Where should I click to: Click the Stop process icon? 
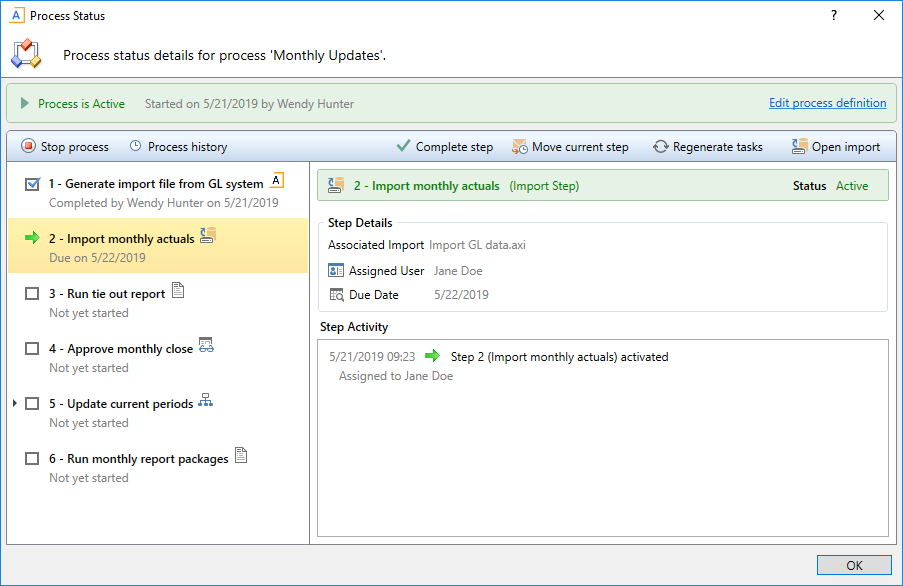point(31,146)
